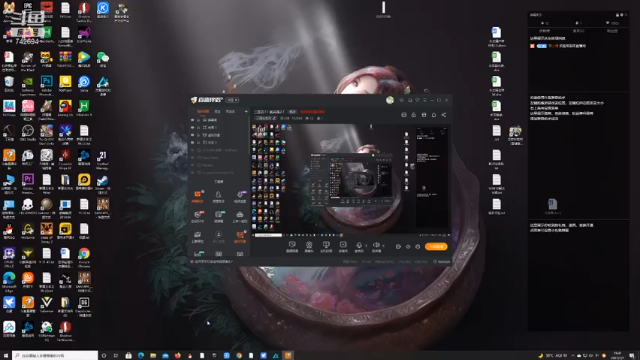Expand the dropdown arrow next to microphone

366,245
